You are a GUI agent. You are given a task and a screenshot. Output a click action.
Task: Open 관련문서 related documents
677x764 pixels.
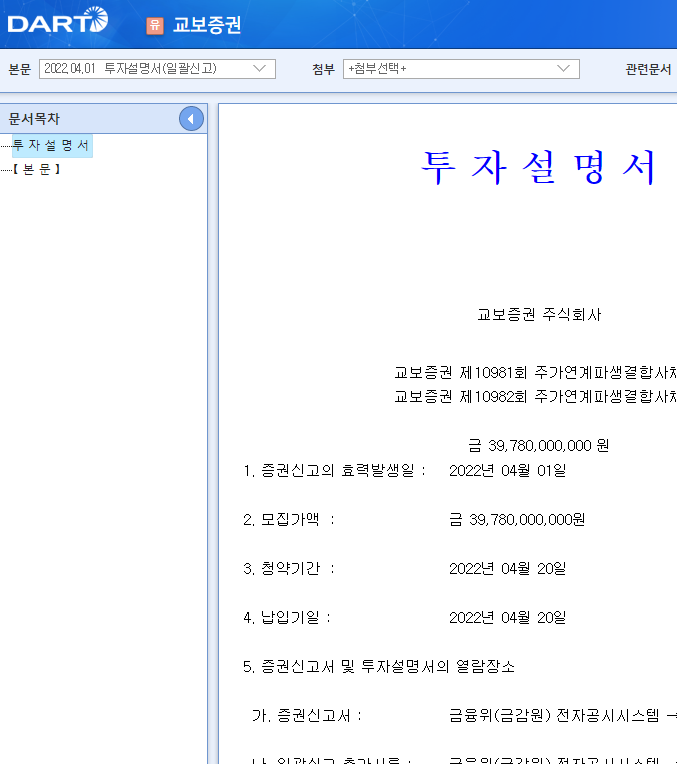(x=648, y=69)
